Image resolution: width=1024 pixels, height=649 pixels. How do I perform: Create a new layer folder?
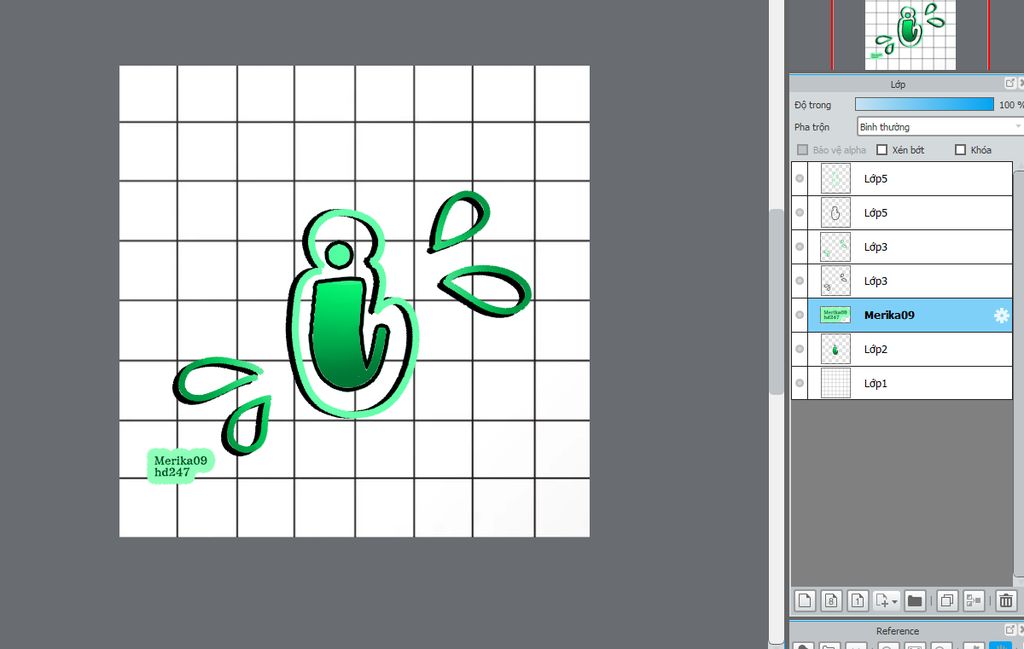pos(914,600)
